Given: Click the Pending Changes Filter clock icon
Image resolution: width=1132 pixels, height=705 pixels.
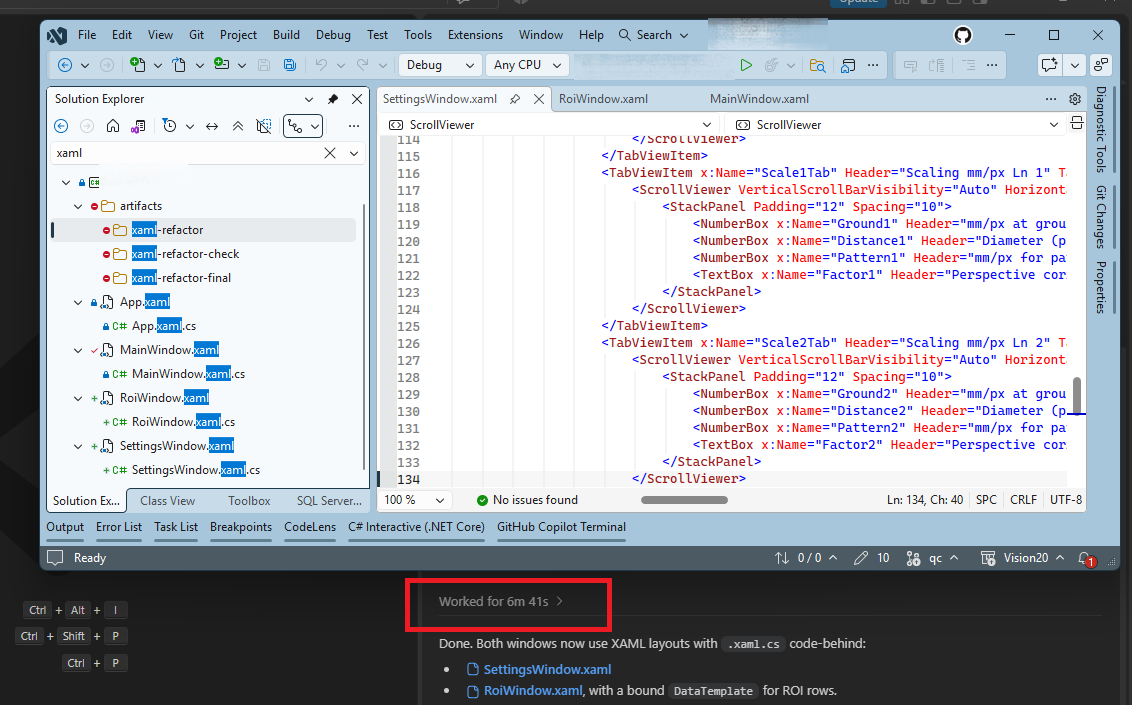Looking at the screenshot, I should [x=170, y=126].
